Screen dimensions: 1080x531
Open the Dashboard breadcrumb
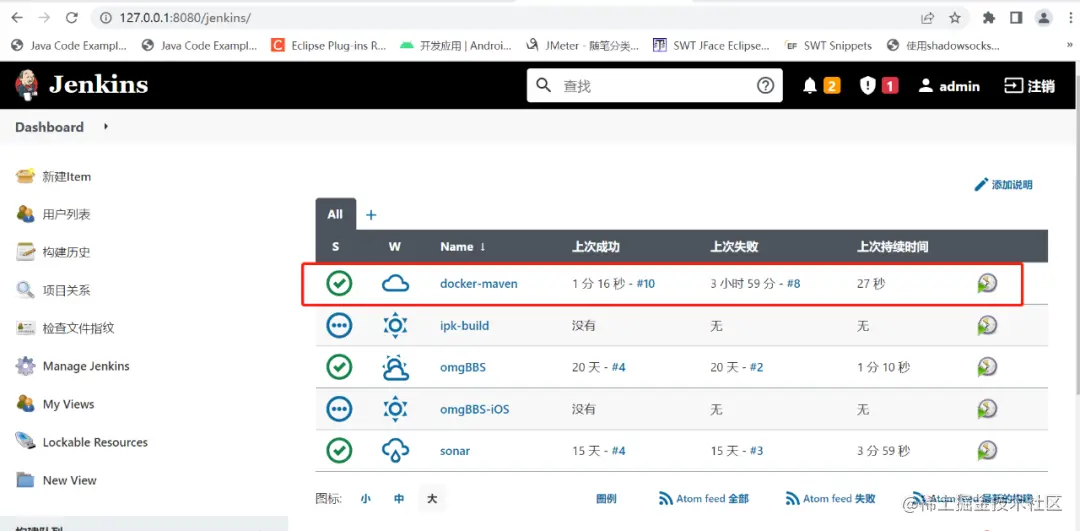[49, 127]
